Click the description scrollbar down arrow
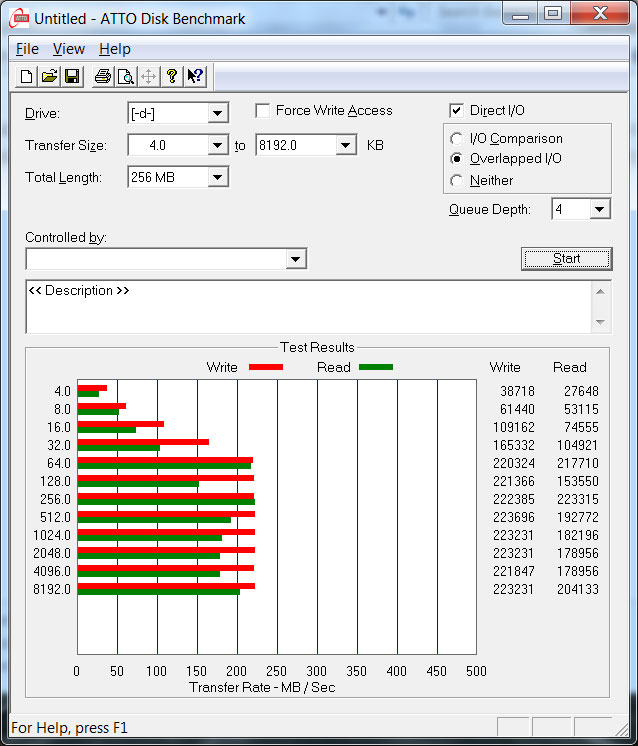Viewport: 638px width, 746px height. 600,322
